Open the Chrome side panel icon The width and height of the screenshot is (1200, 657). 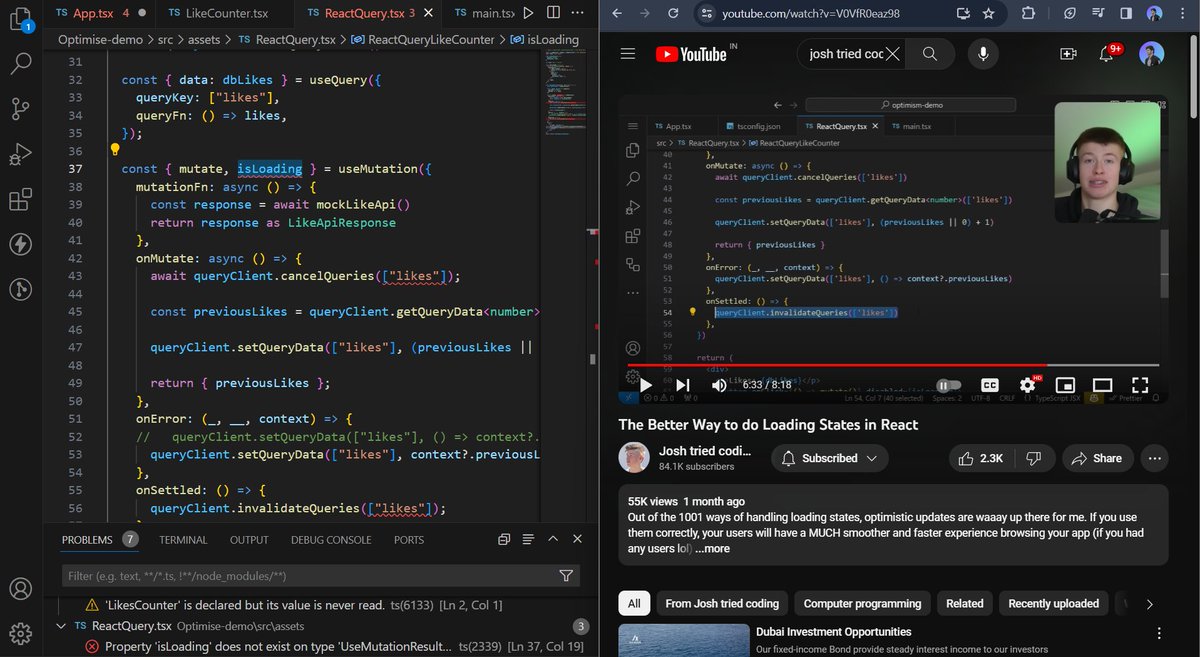click(1125, 14)
